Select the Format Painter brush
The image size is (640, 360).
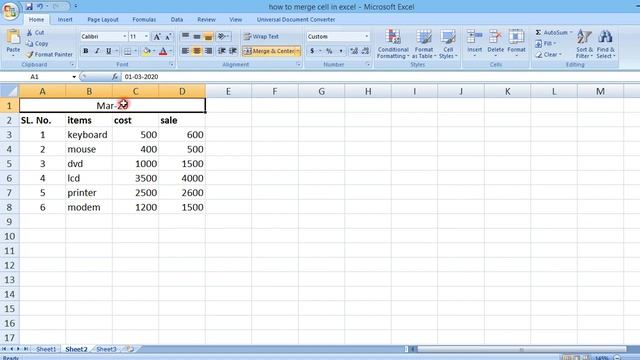(x=30, y=54)
